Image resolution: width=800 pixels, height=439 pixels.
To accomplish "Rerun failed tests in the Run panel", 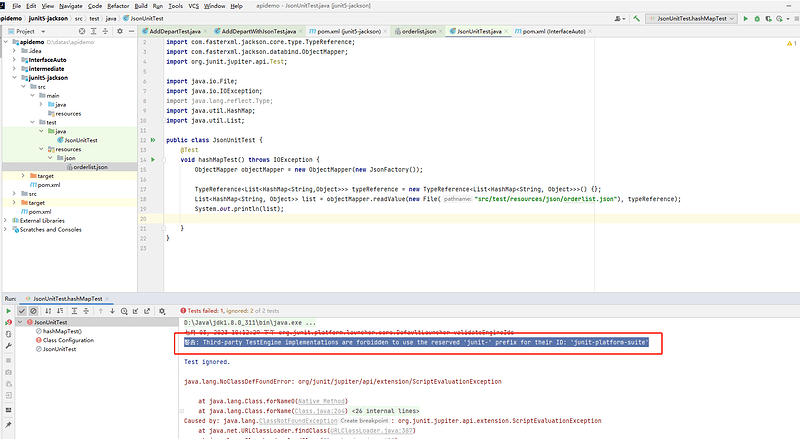I will coord(8,323).
